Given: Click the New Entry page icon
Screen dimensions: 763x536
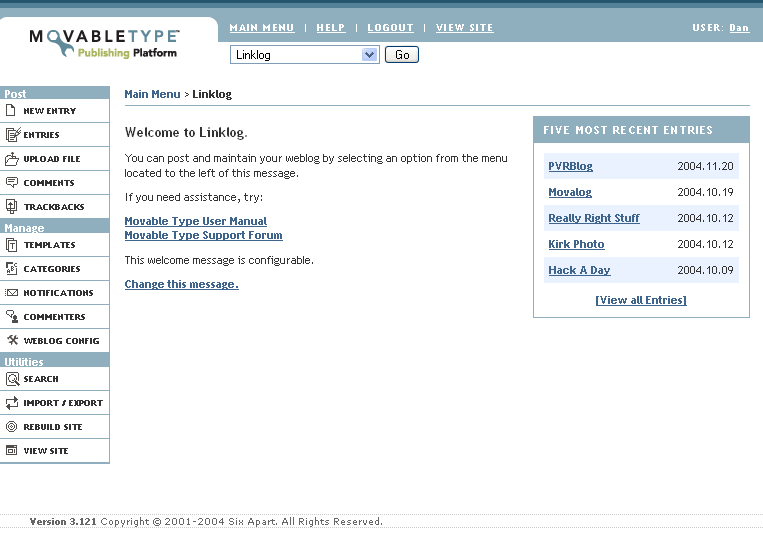Looking at the screenshot, I should [12, 111].
